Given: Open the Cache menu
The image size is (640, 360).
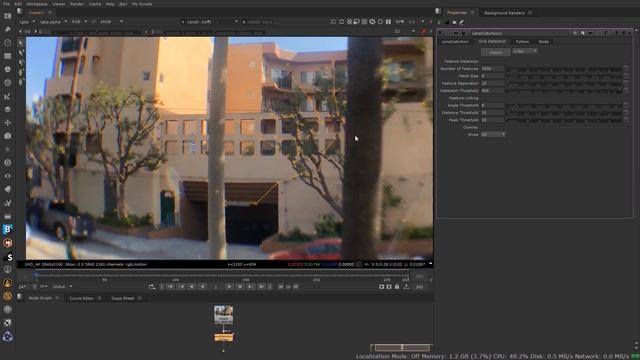Looking at the screenshot, I should coord(95,4).
